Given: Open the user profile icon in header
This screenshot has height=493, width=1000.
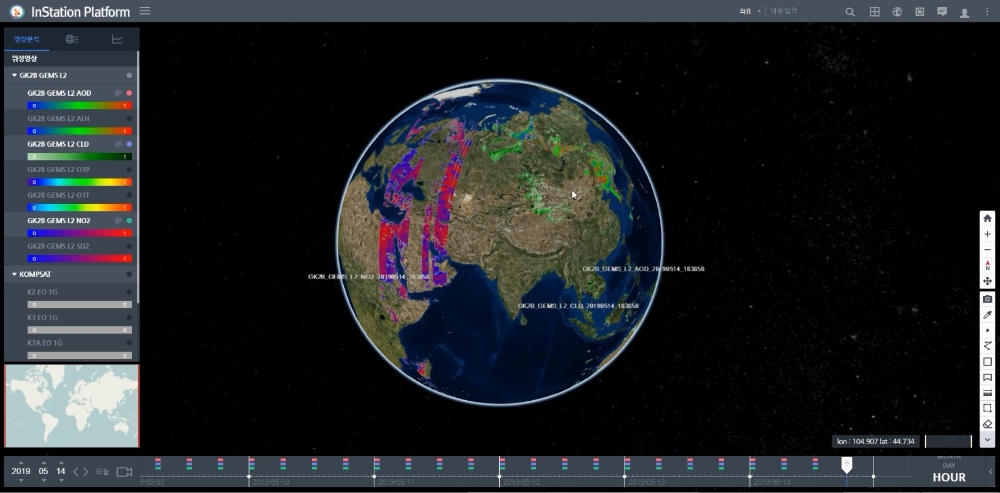Looking at the screenshot, I should tap(964, 12).
